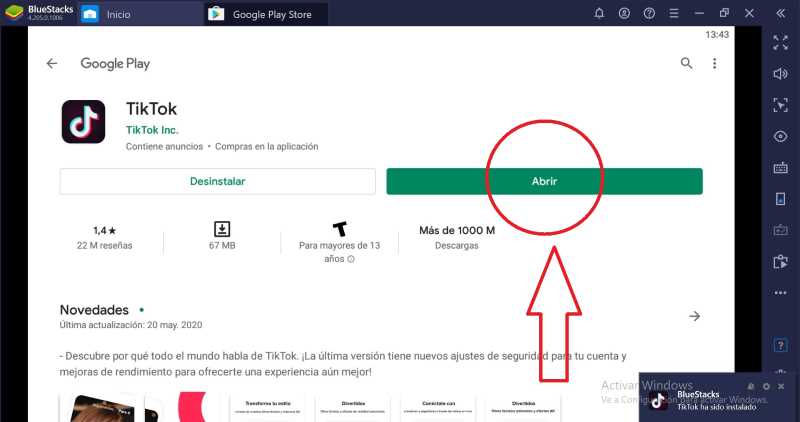Viewport: 800px width, 422px height.
Task: Click the phone rotate icon in sidebar
Action: pyautogui.click(x=781, y=199)
